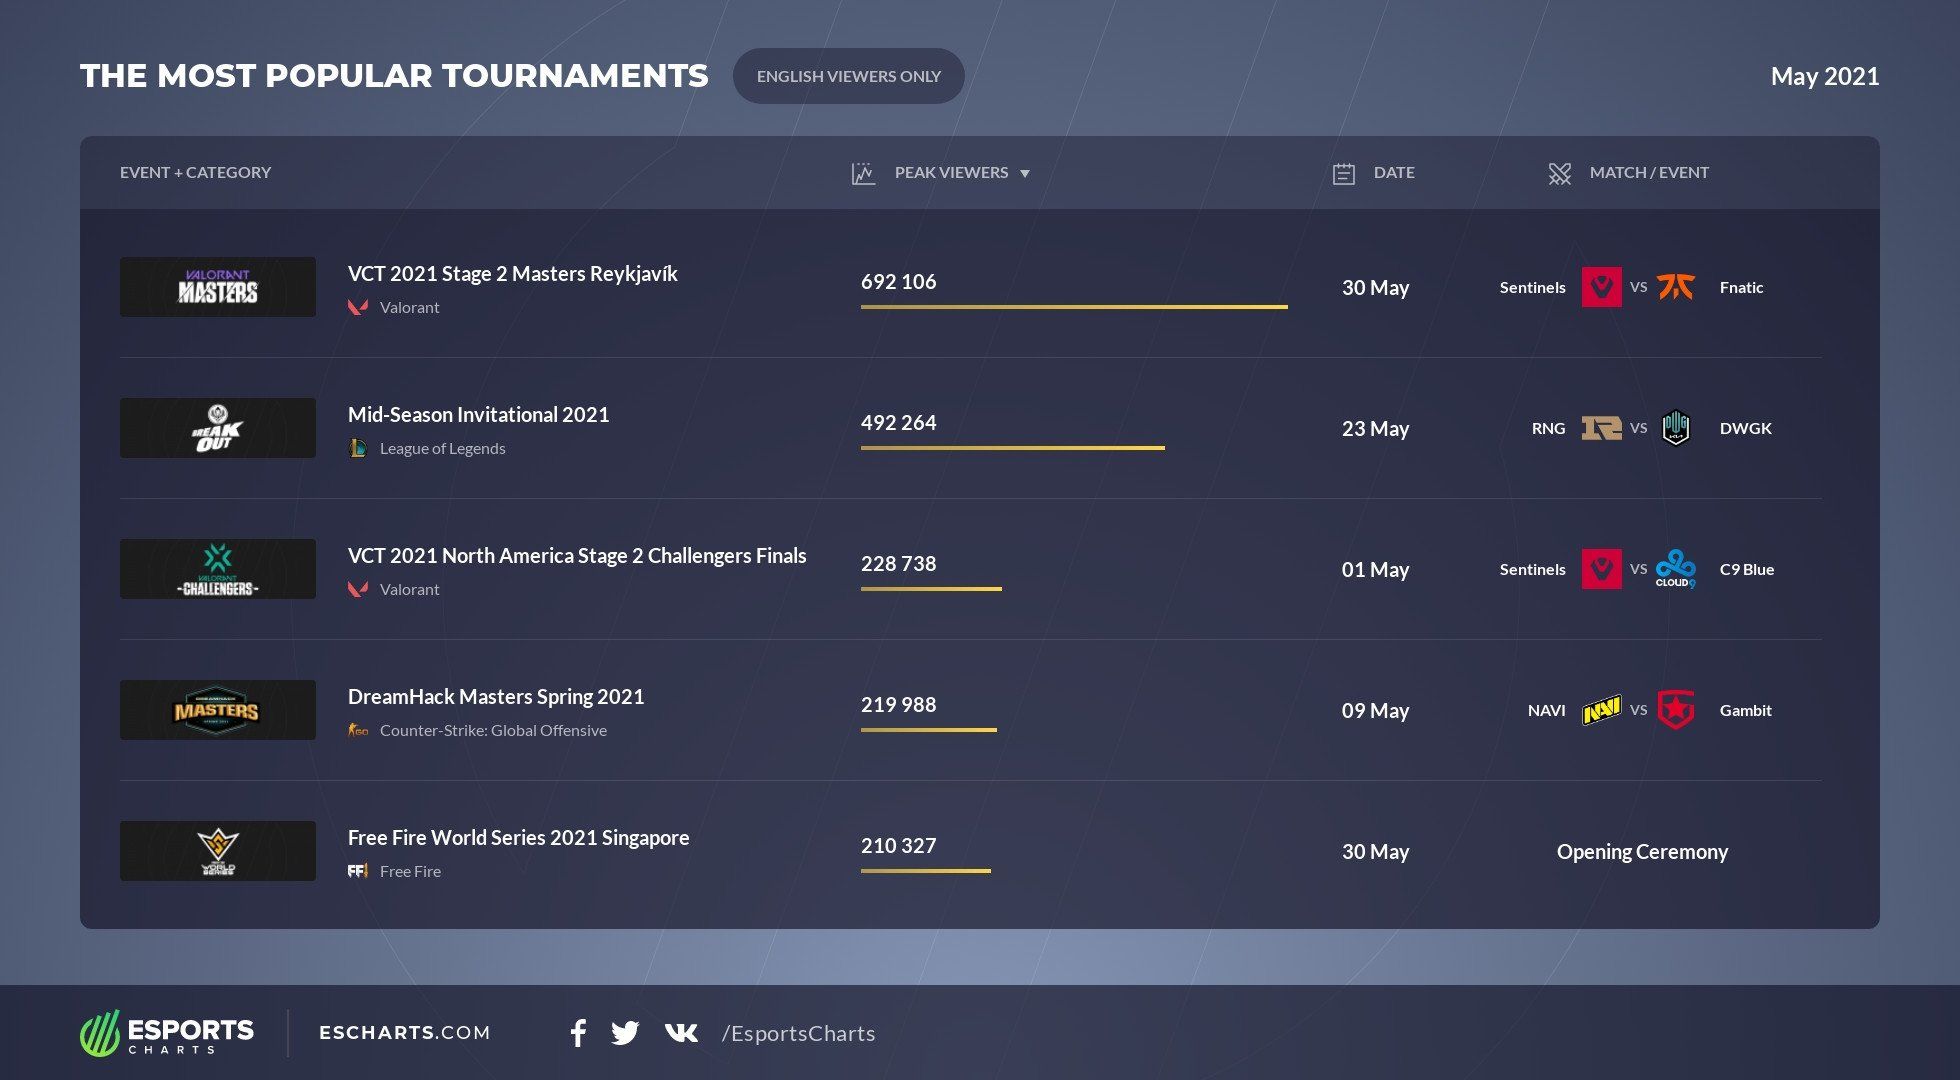Click the EVENT + CATEGORY column header
The image size is (1960, 1080).
tap(196, 173)
